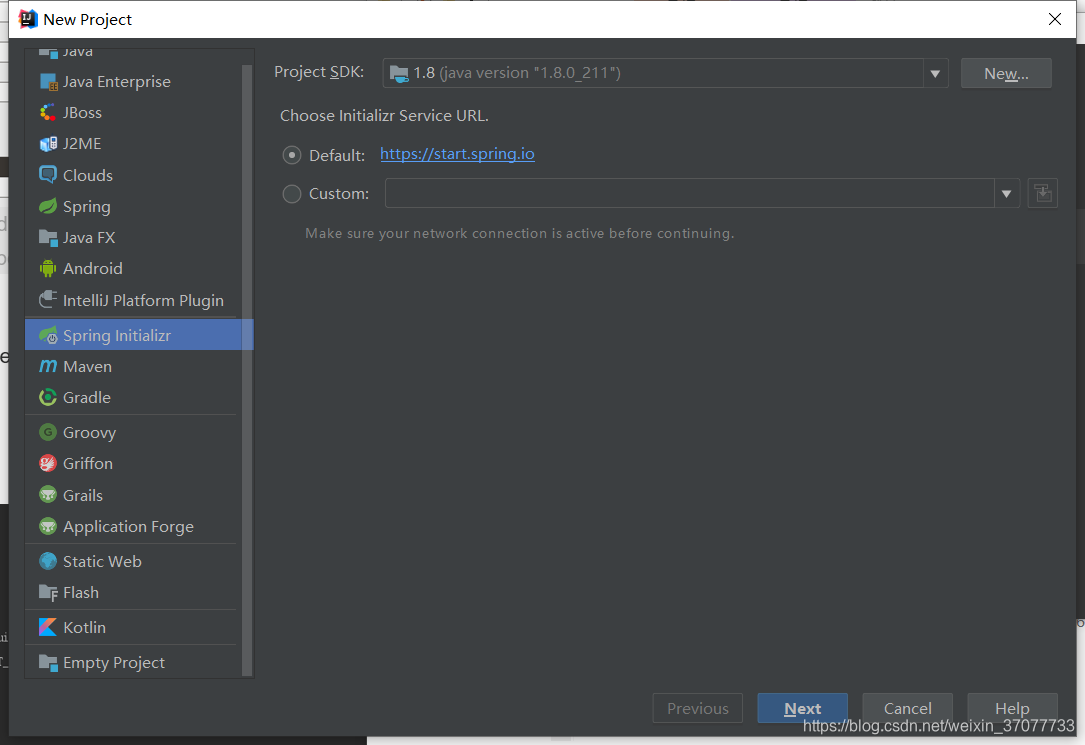Select Groovy label in the list
Screen dimensions: 1085x745
[x=89, y=432]
